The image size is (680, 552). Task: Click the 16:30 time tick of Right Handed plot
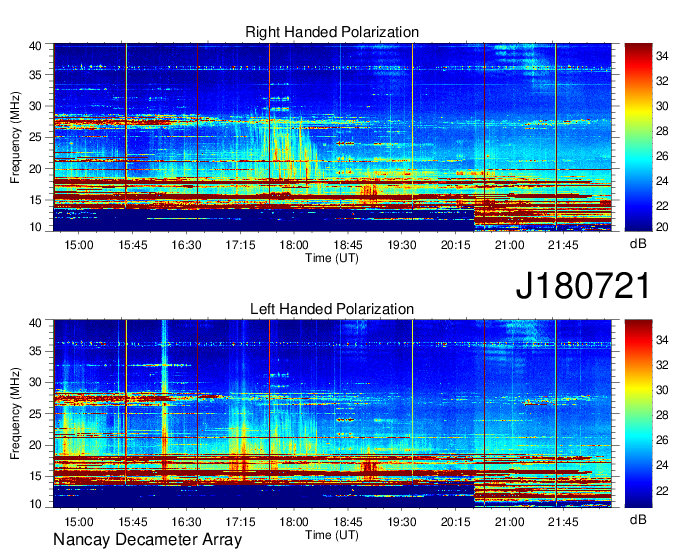coord(186,245)
